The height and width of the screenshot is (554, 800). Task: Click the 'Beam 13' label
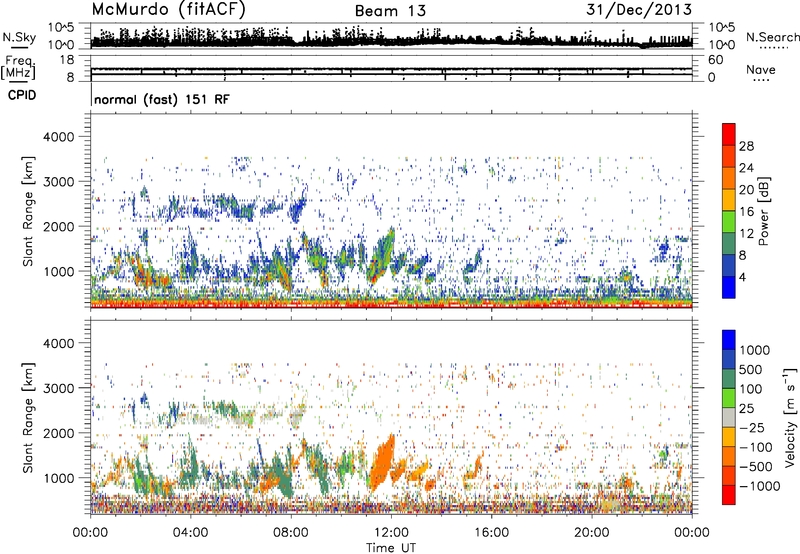(x=390, y=11)
